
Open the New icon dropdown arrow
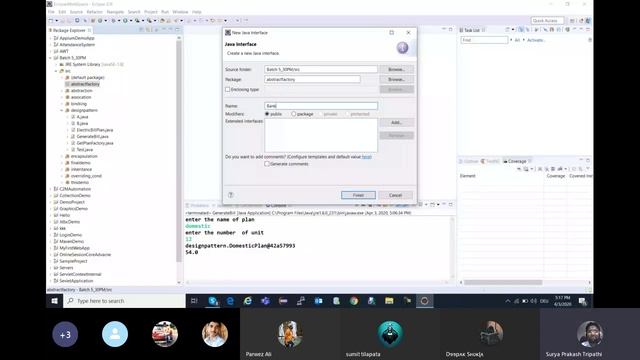click(x=56, y=20)
